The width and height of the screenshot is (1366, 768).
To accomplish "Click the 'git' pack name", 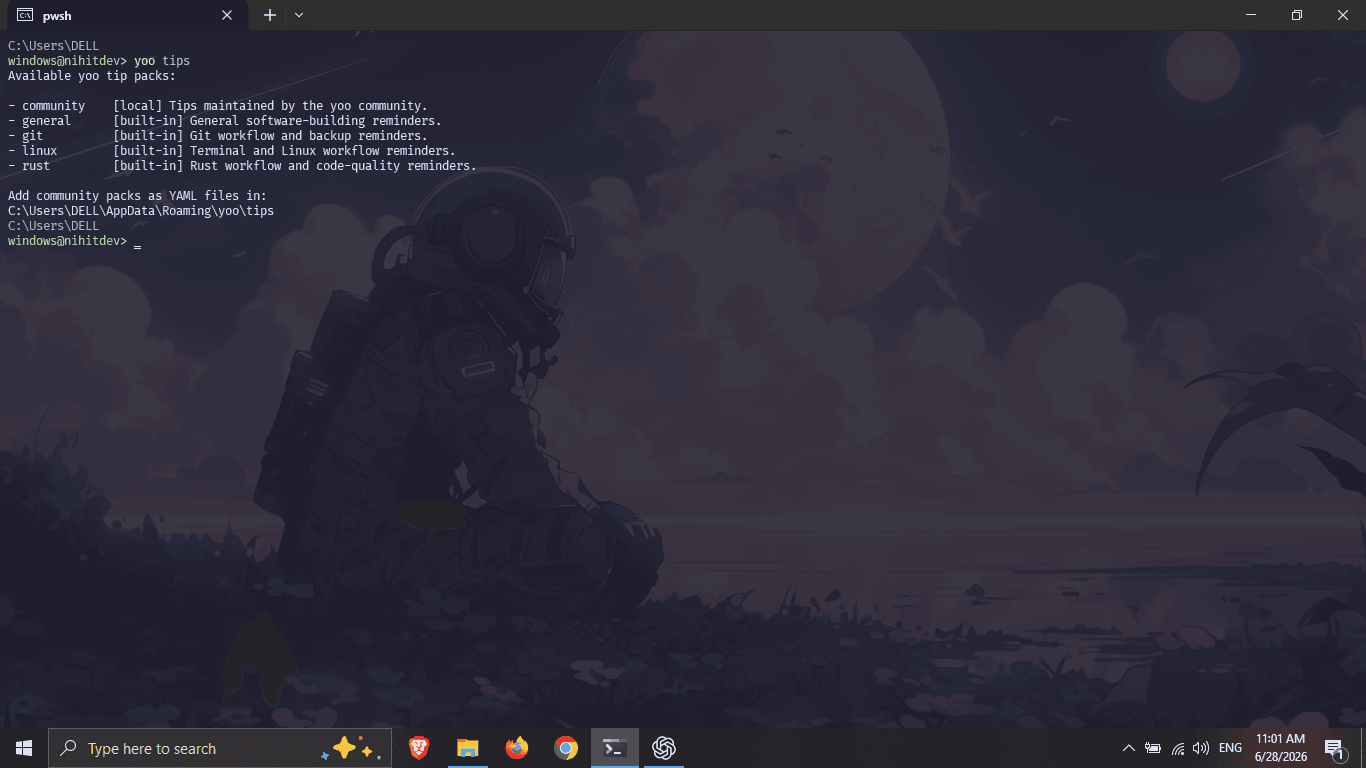I will point(33,136).
